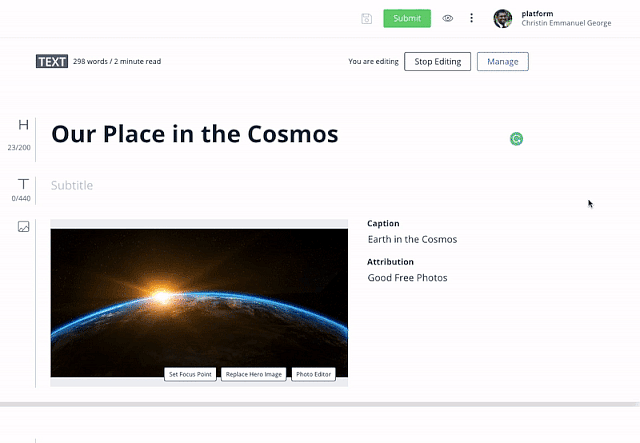
Task: Edit the Our Place in the Cosmos headline
Action: [195, 134]
